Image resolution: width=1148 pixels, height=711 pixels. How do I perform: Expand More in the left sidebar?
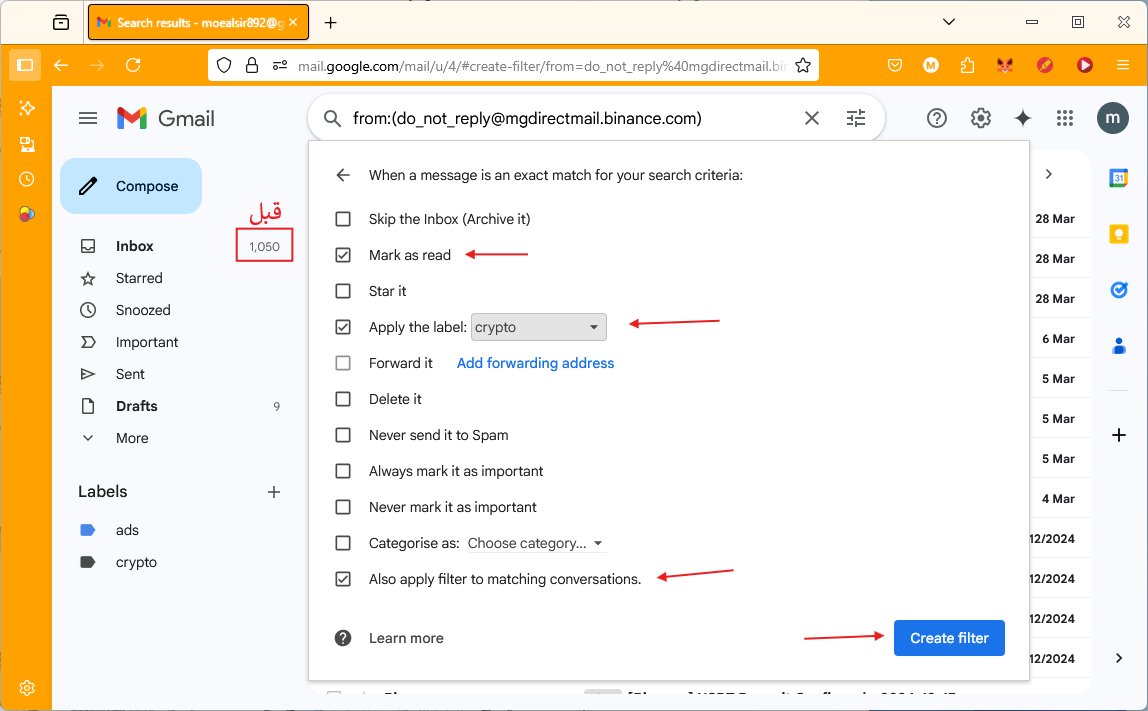[x=132, y=438]
